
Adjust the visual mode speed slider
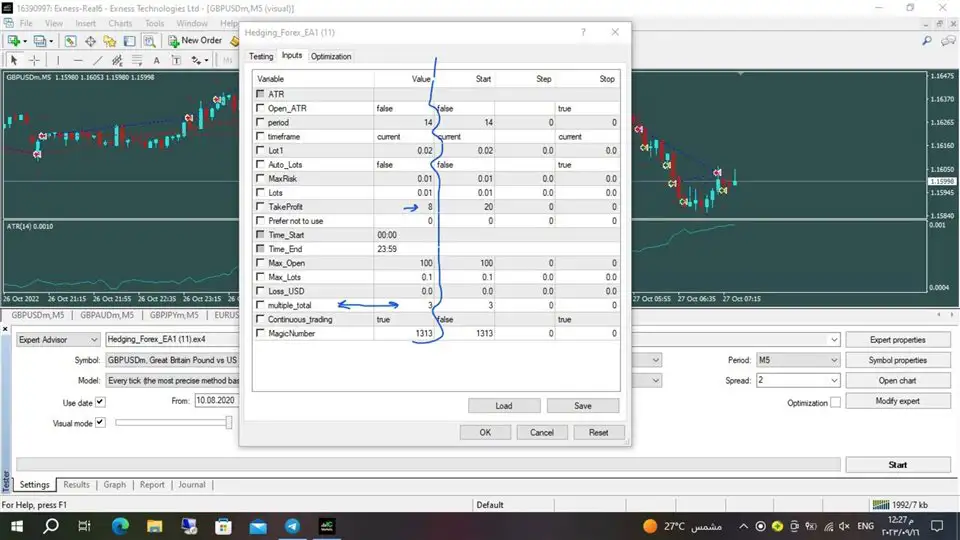229,423
